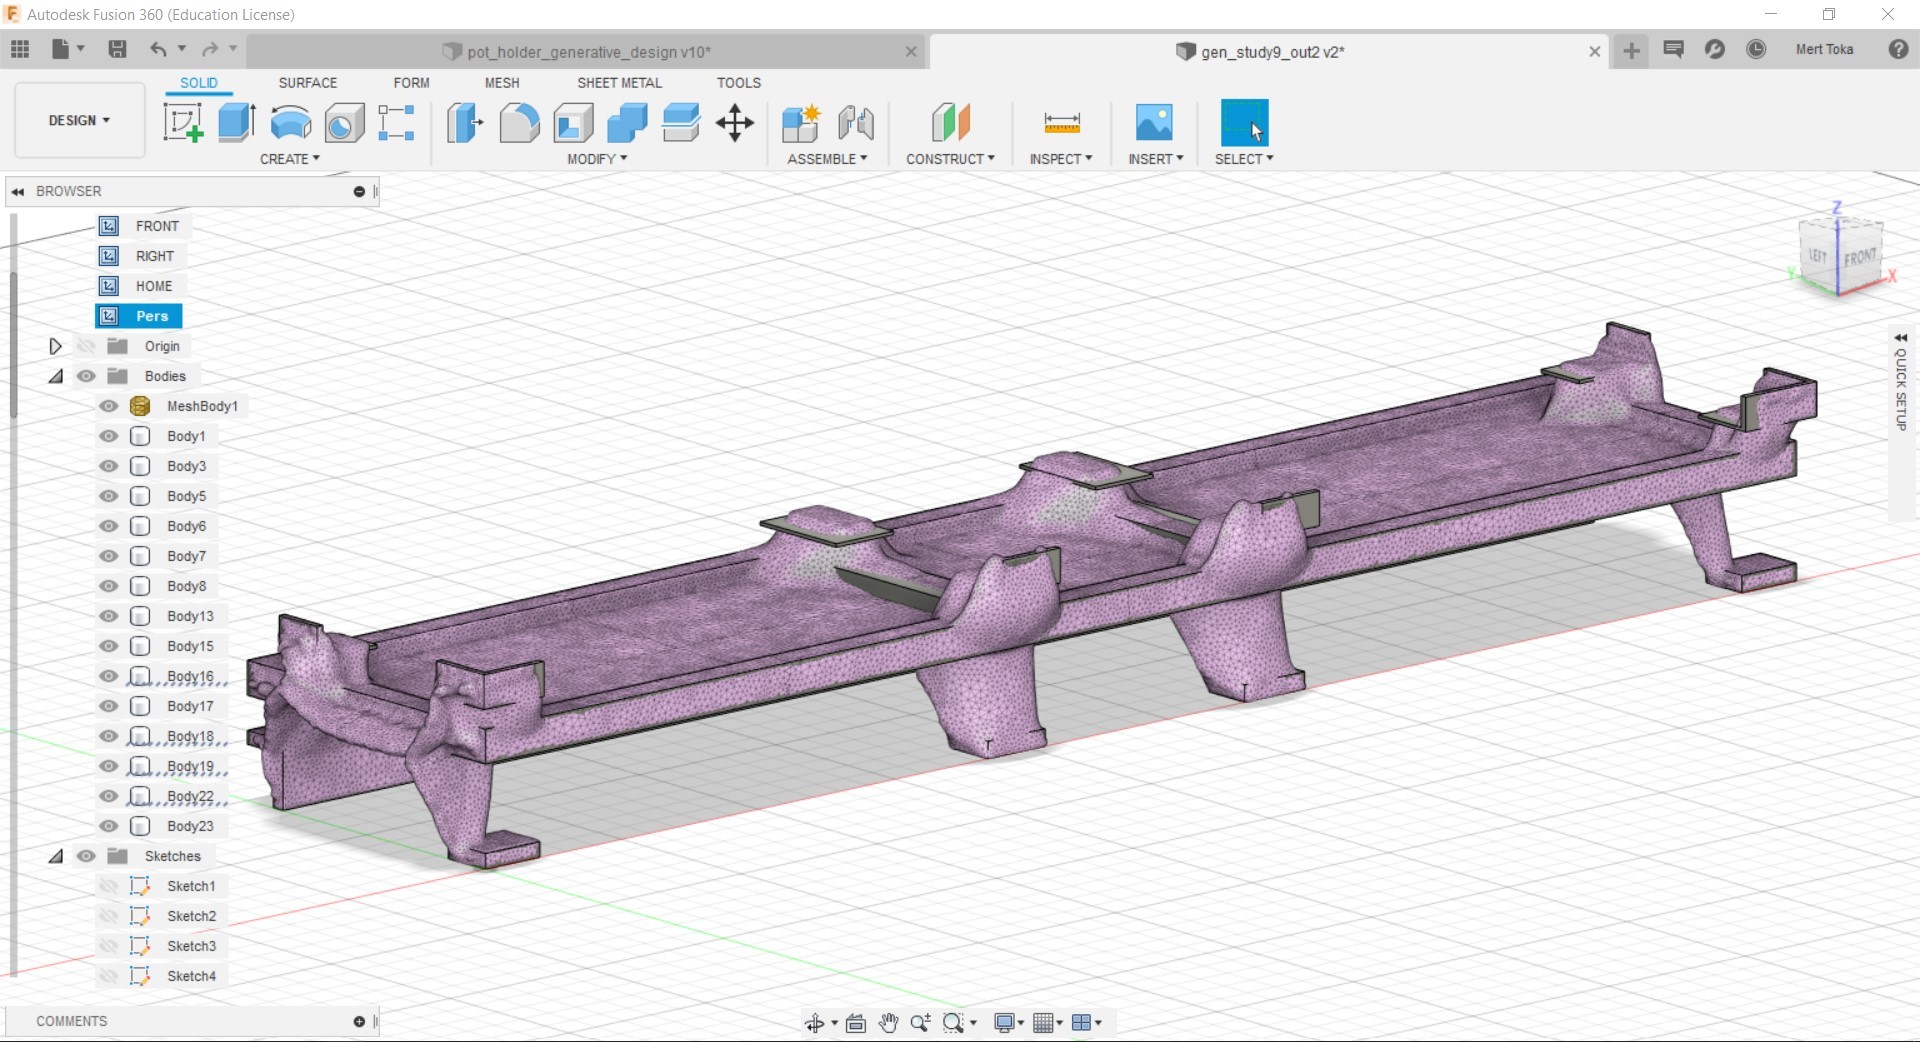Open the Mert Toka account menu
The width and height of the screenshot is (1920, 1042).
click(x=1824, y=49)
